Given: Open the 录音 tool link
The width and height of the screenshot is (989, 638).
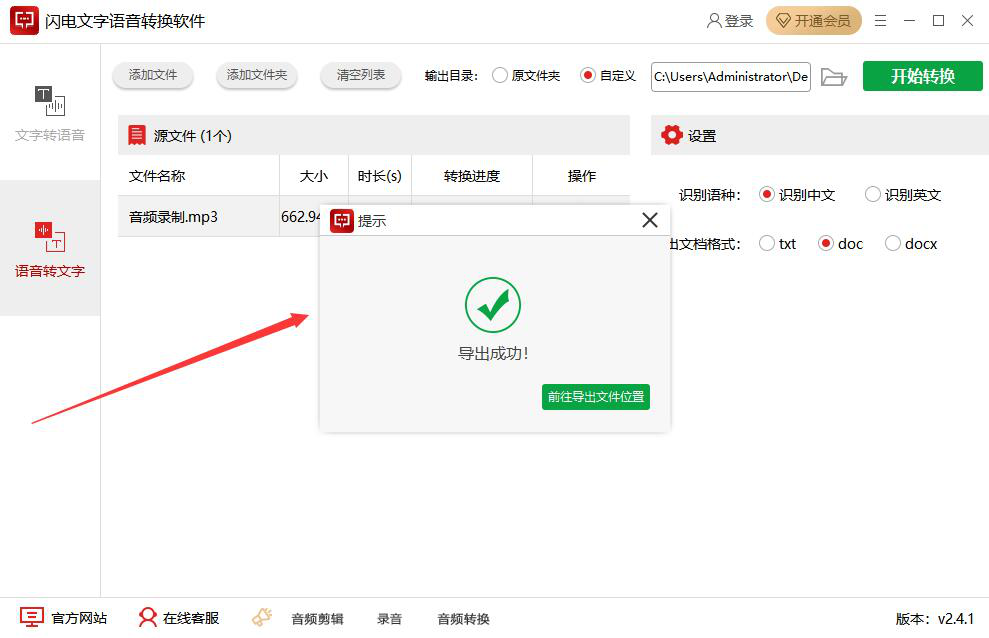Looking at the screenshot, I should point(389,618).
